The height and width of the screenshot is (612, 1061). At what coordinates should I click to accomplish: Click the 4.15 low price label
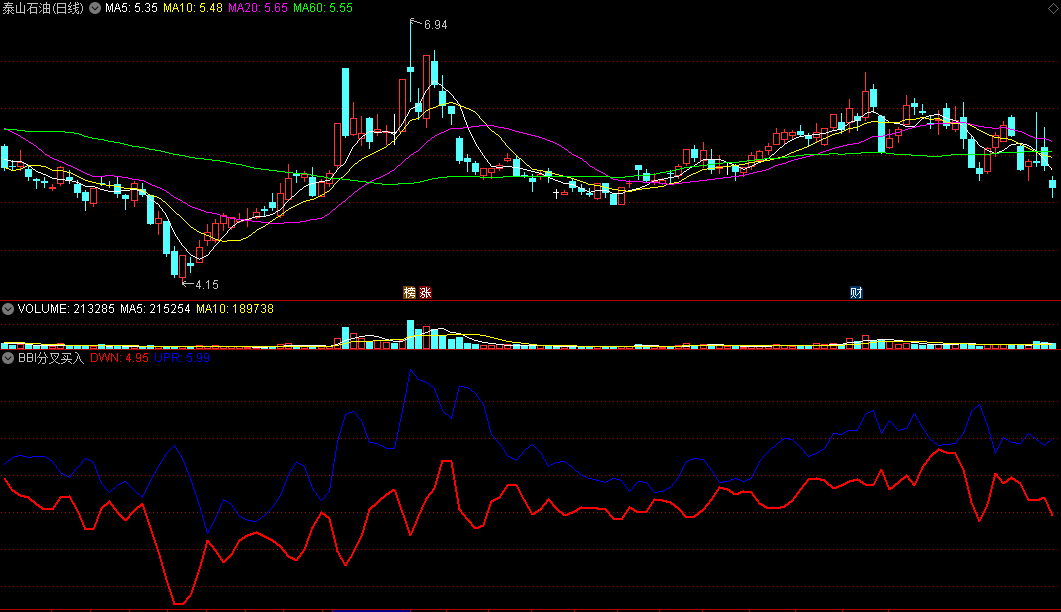click(x=207, y=285)
